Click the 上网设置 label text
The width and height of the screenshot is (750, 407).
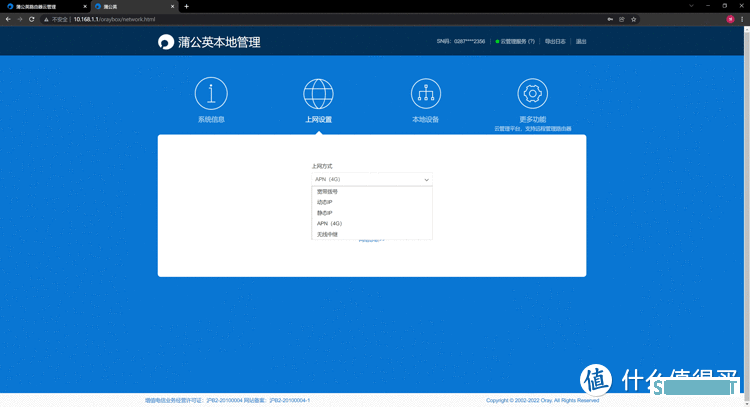(x=318, y=120)
